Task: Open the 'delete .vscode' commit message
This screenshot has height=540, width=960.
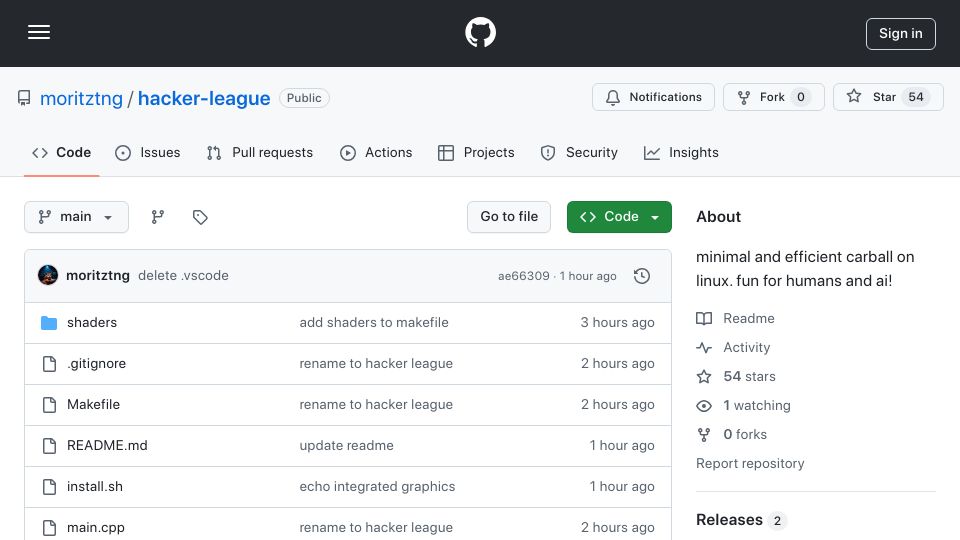Action: pyautogui.click(x=183, y=276)
